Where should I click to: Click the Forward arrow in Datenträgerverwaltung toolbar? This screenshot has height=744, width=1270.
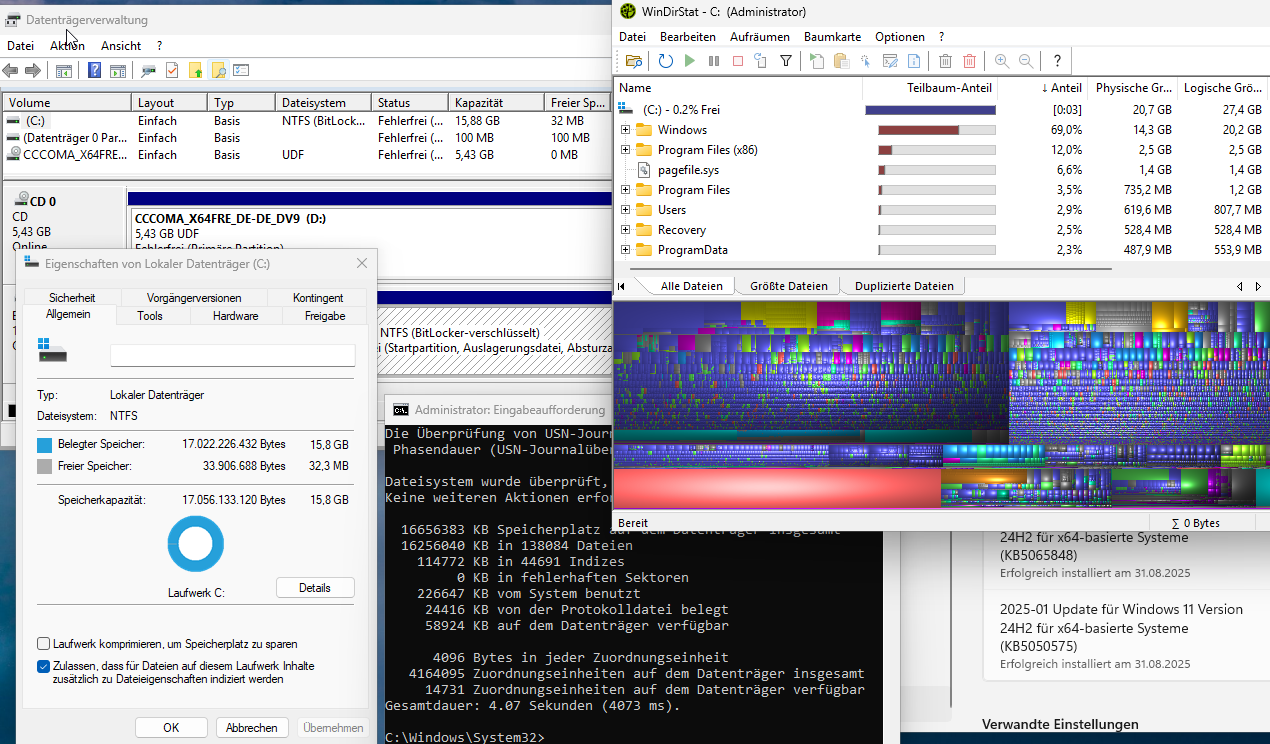(x=33, y=71)
